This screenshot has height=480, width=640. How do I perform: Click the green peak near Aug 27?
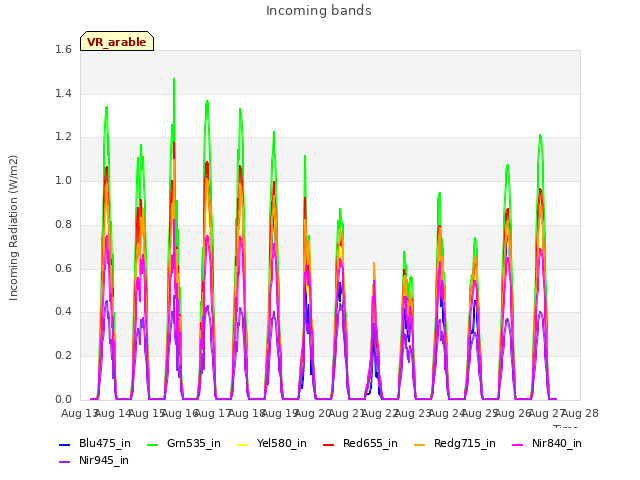coord(540,136)
